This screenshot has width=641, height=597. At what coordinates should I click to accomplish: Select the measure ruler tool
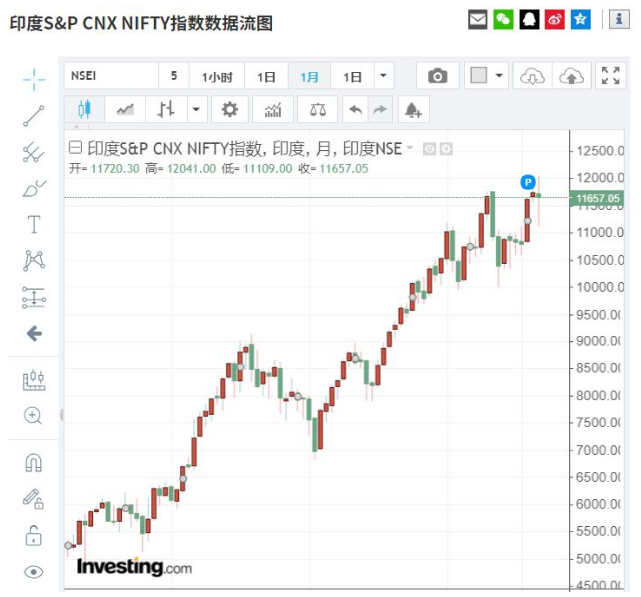point(34,380)
